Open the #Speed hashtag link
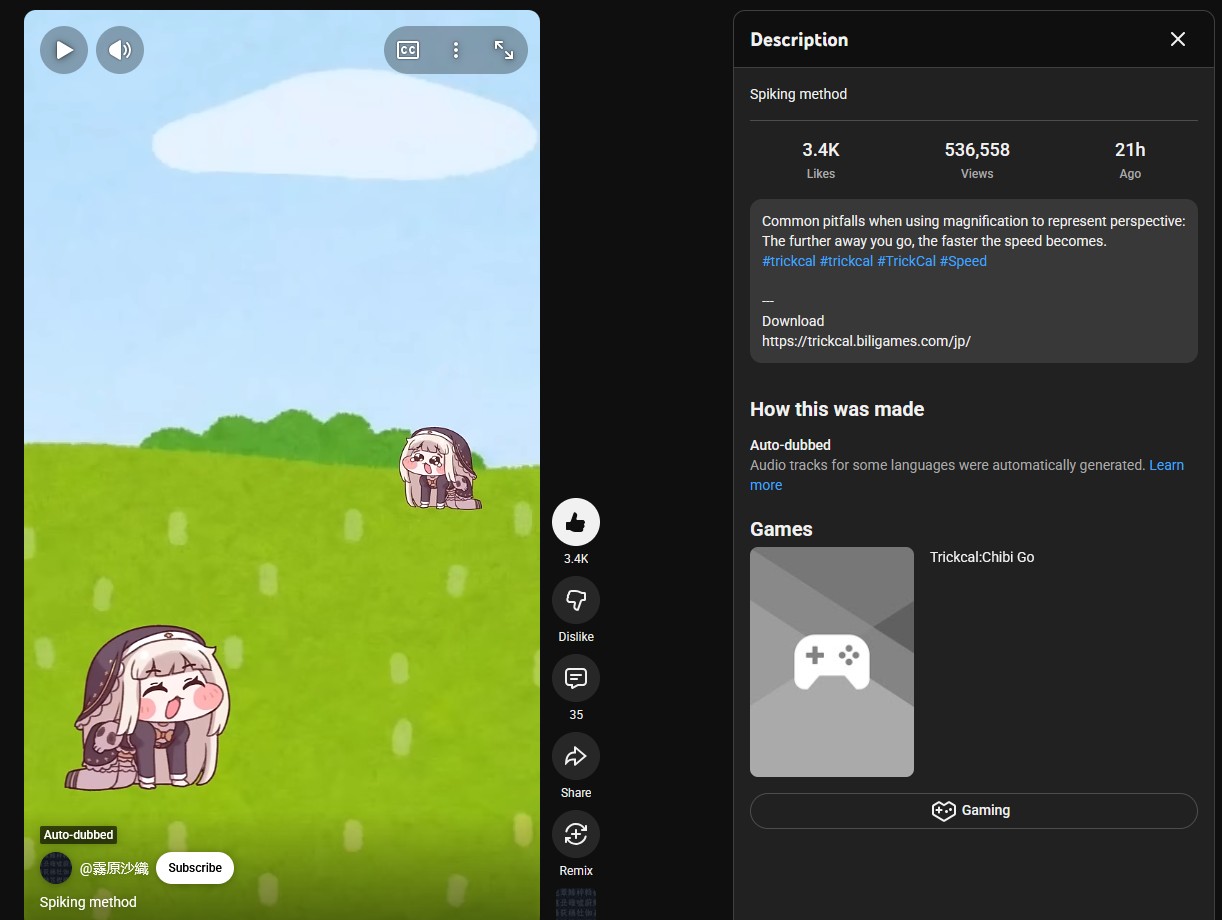The image size is (1222, 920). (963, 261)
